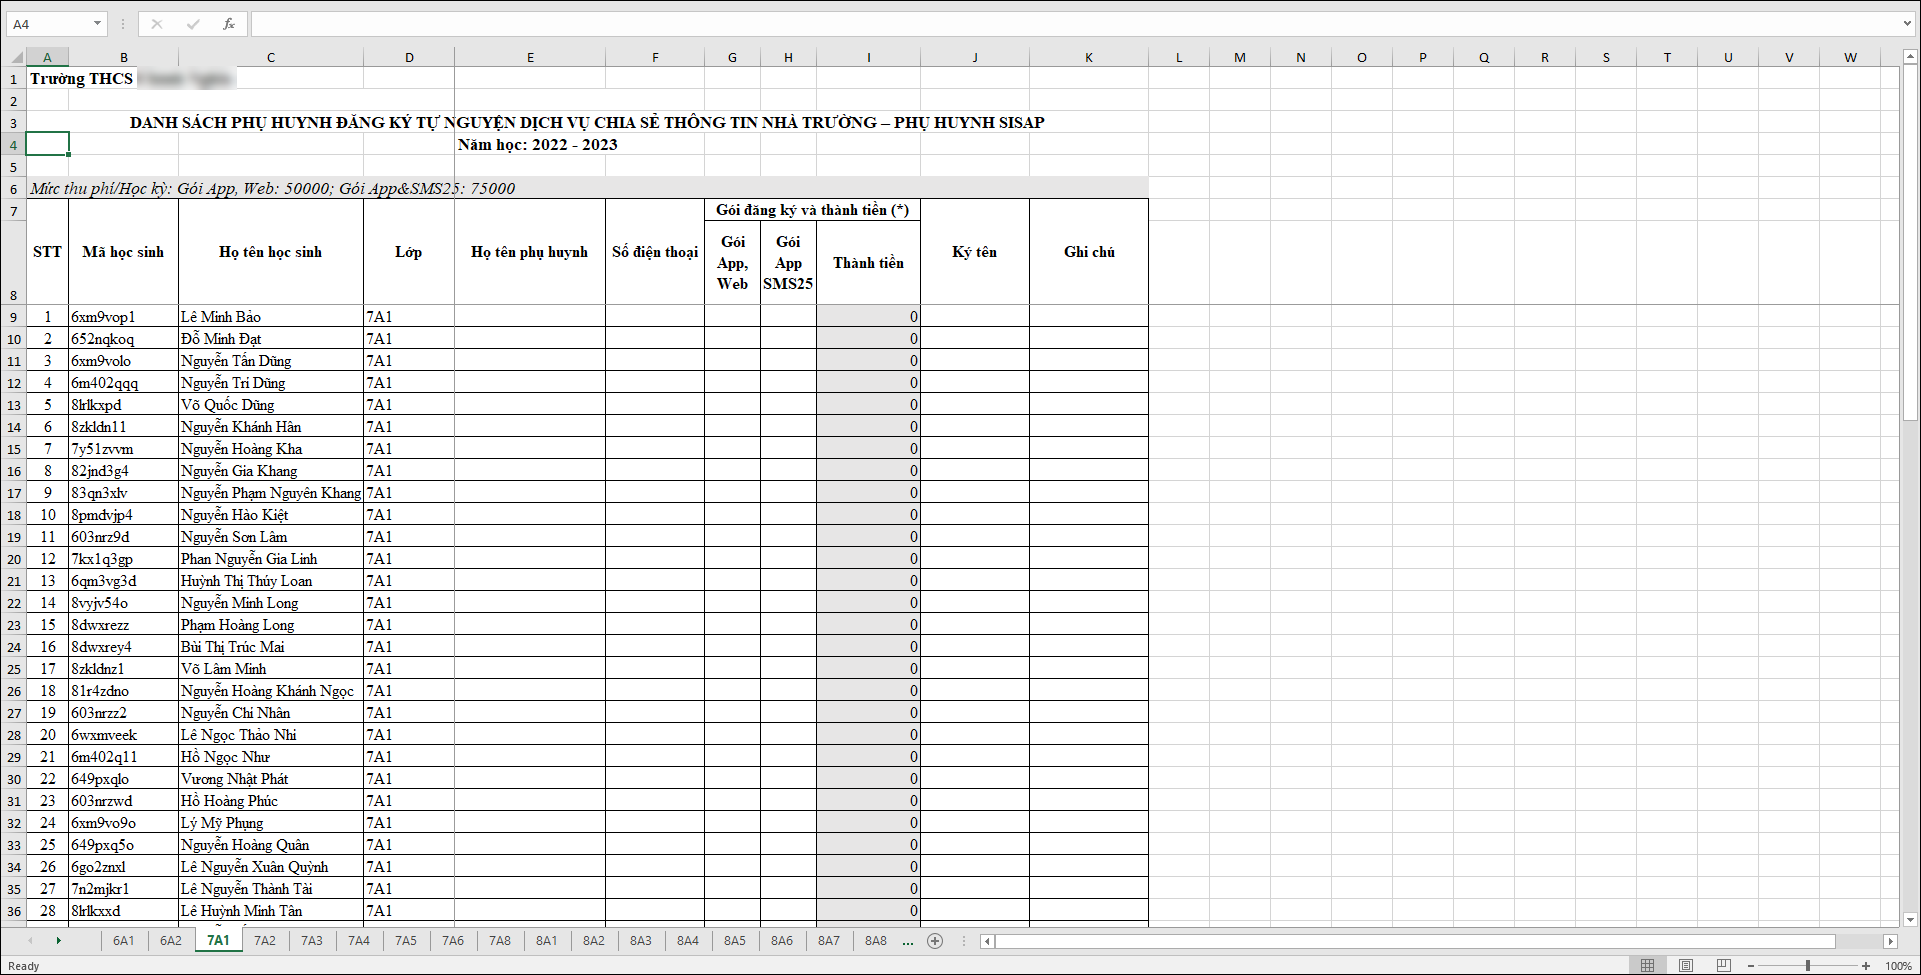Click the zoom in plus button

click(x=1866, y=966)
